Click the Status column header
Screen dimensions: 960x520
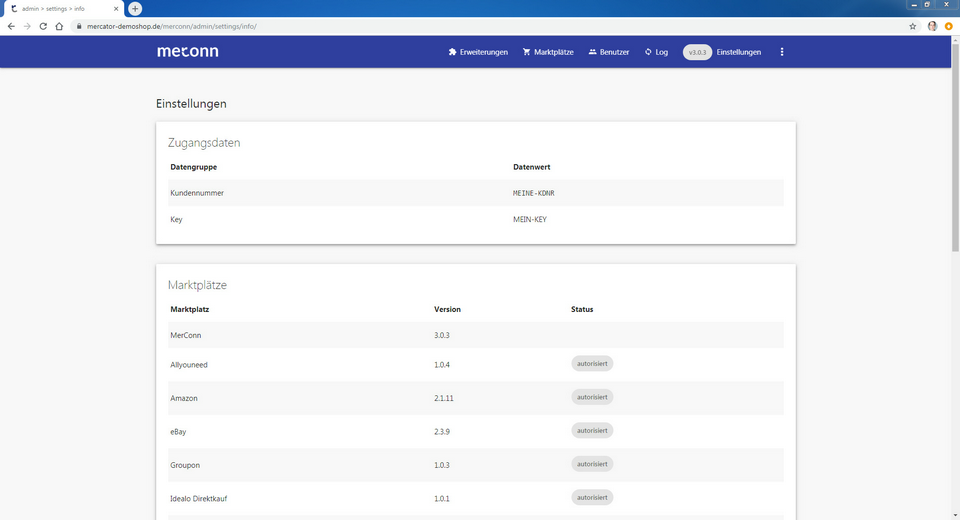[x=582, y=309]
